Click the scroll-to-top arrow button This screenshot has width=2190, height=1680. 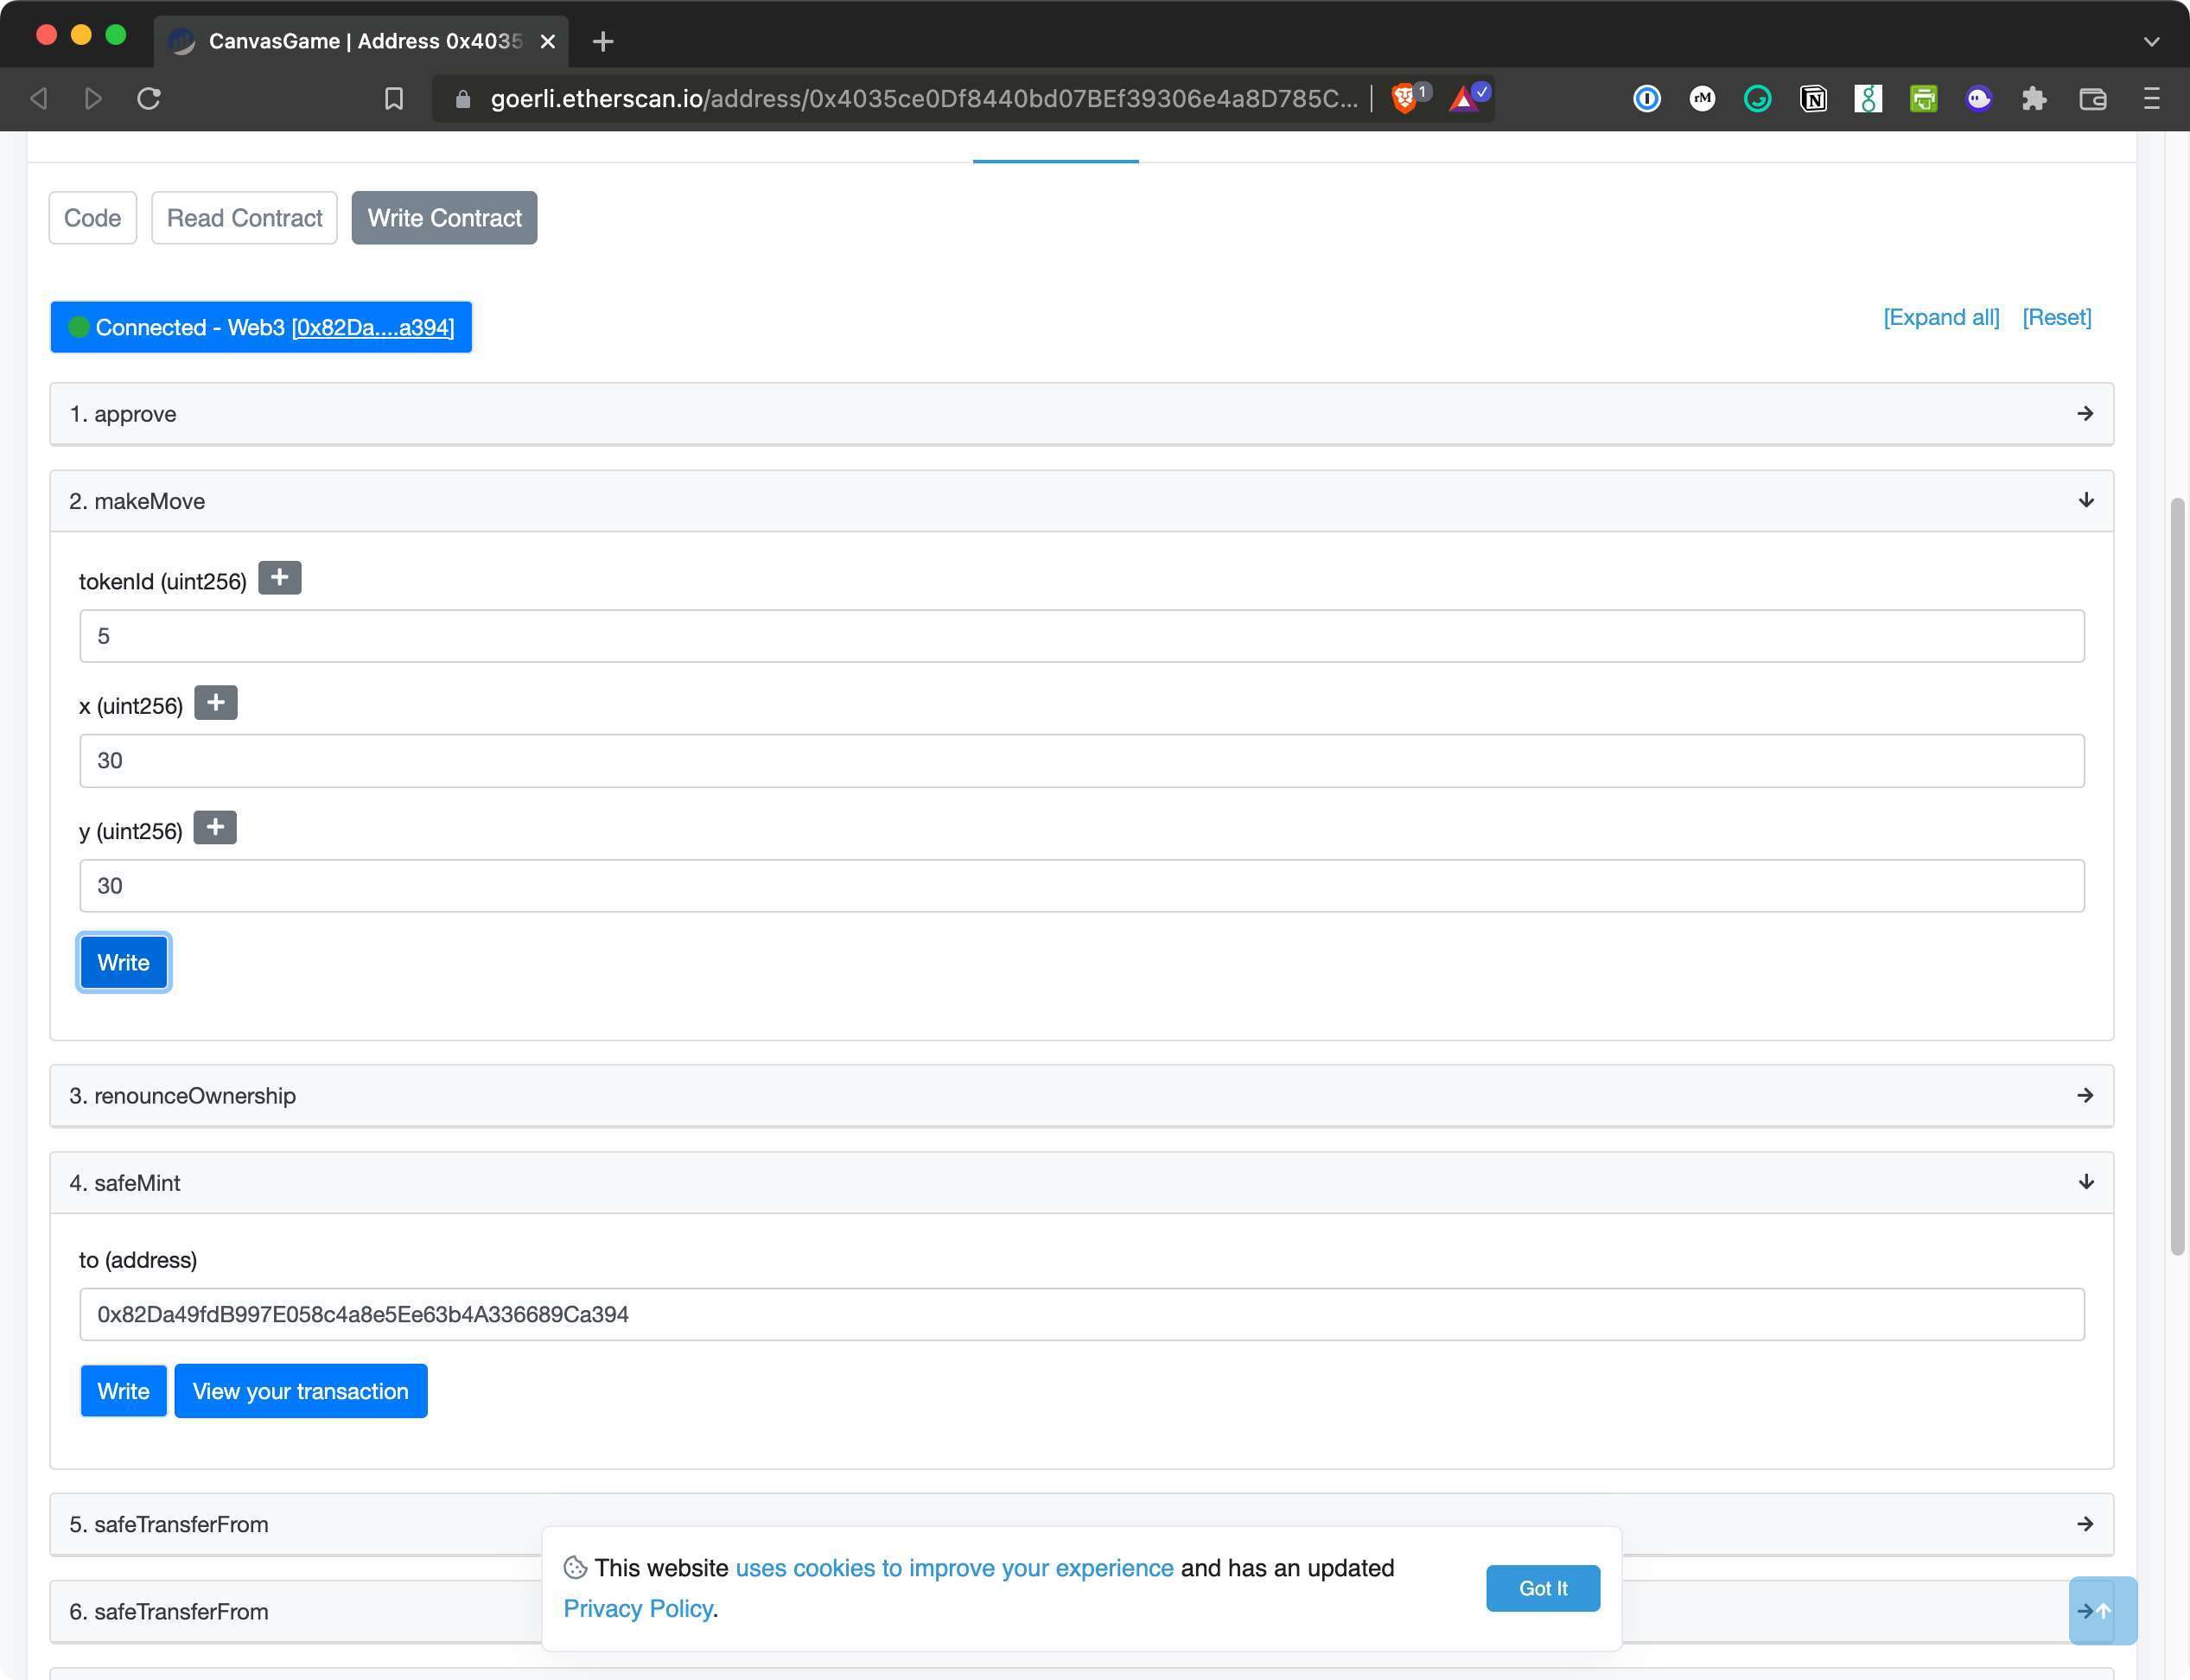pyautogui.click(x=2103, y=1610)
